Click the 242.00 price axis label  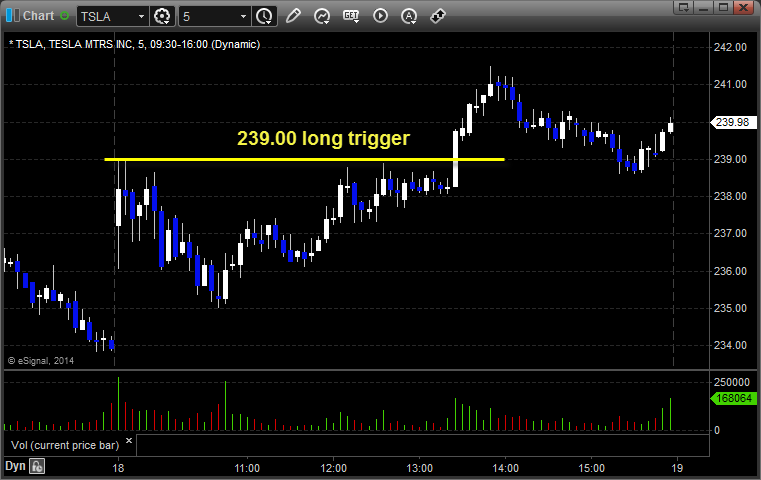[x=730, y=47]
